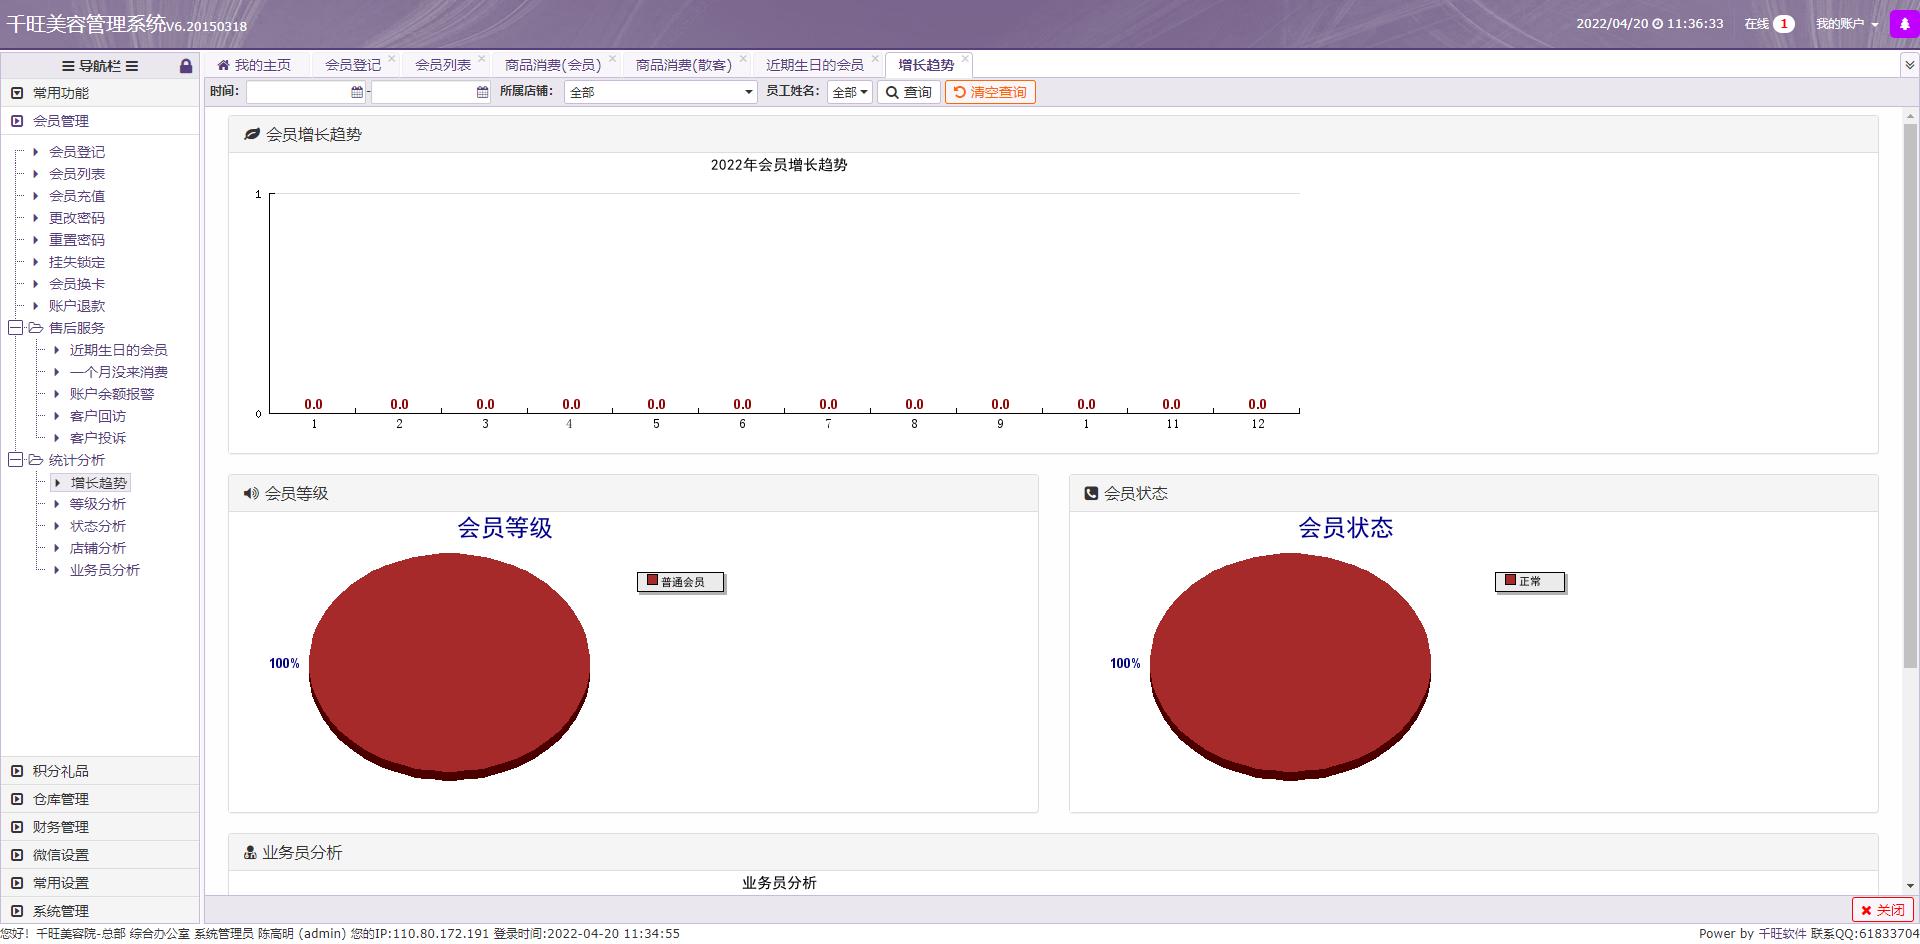Open the 所属店铺 combo box
This screenshot has height=944, width=1920.
pos(661,92)
